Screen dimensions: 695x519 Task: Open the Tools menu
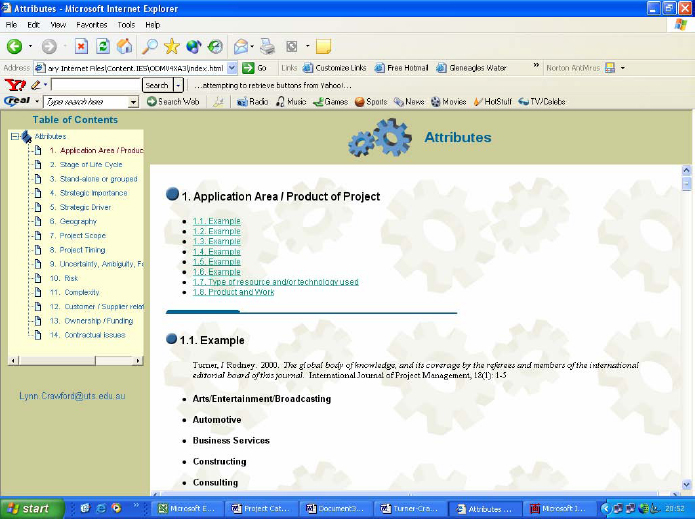(x=126, y=25)
